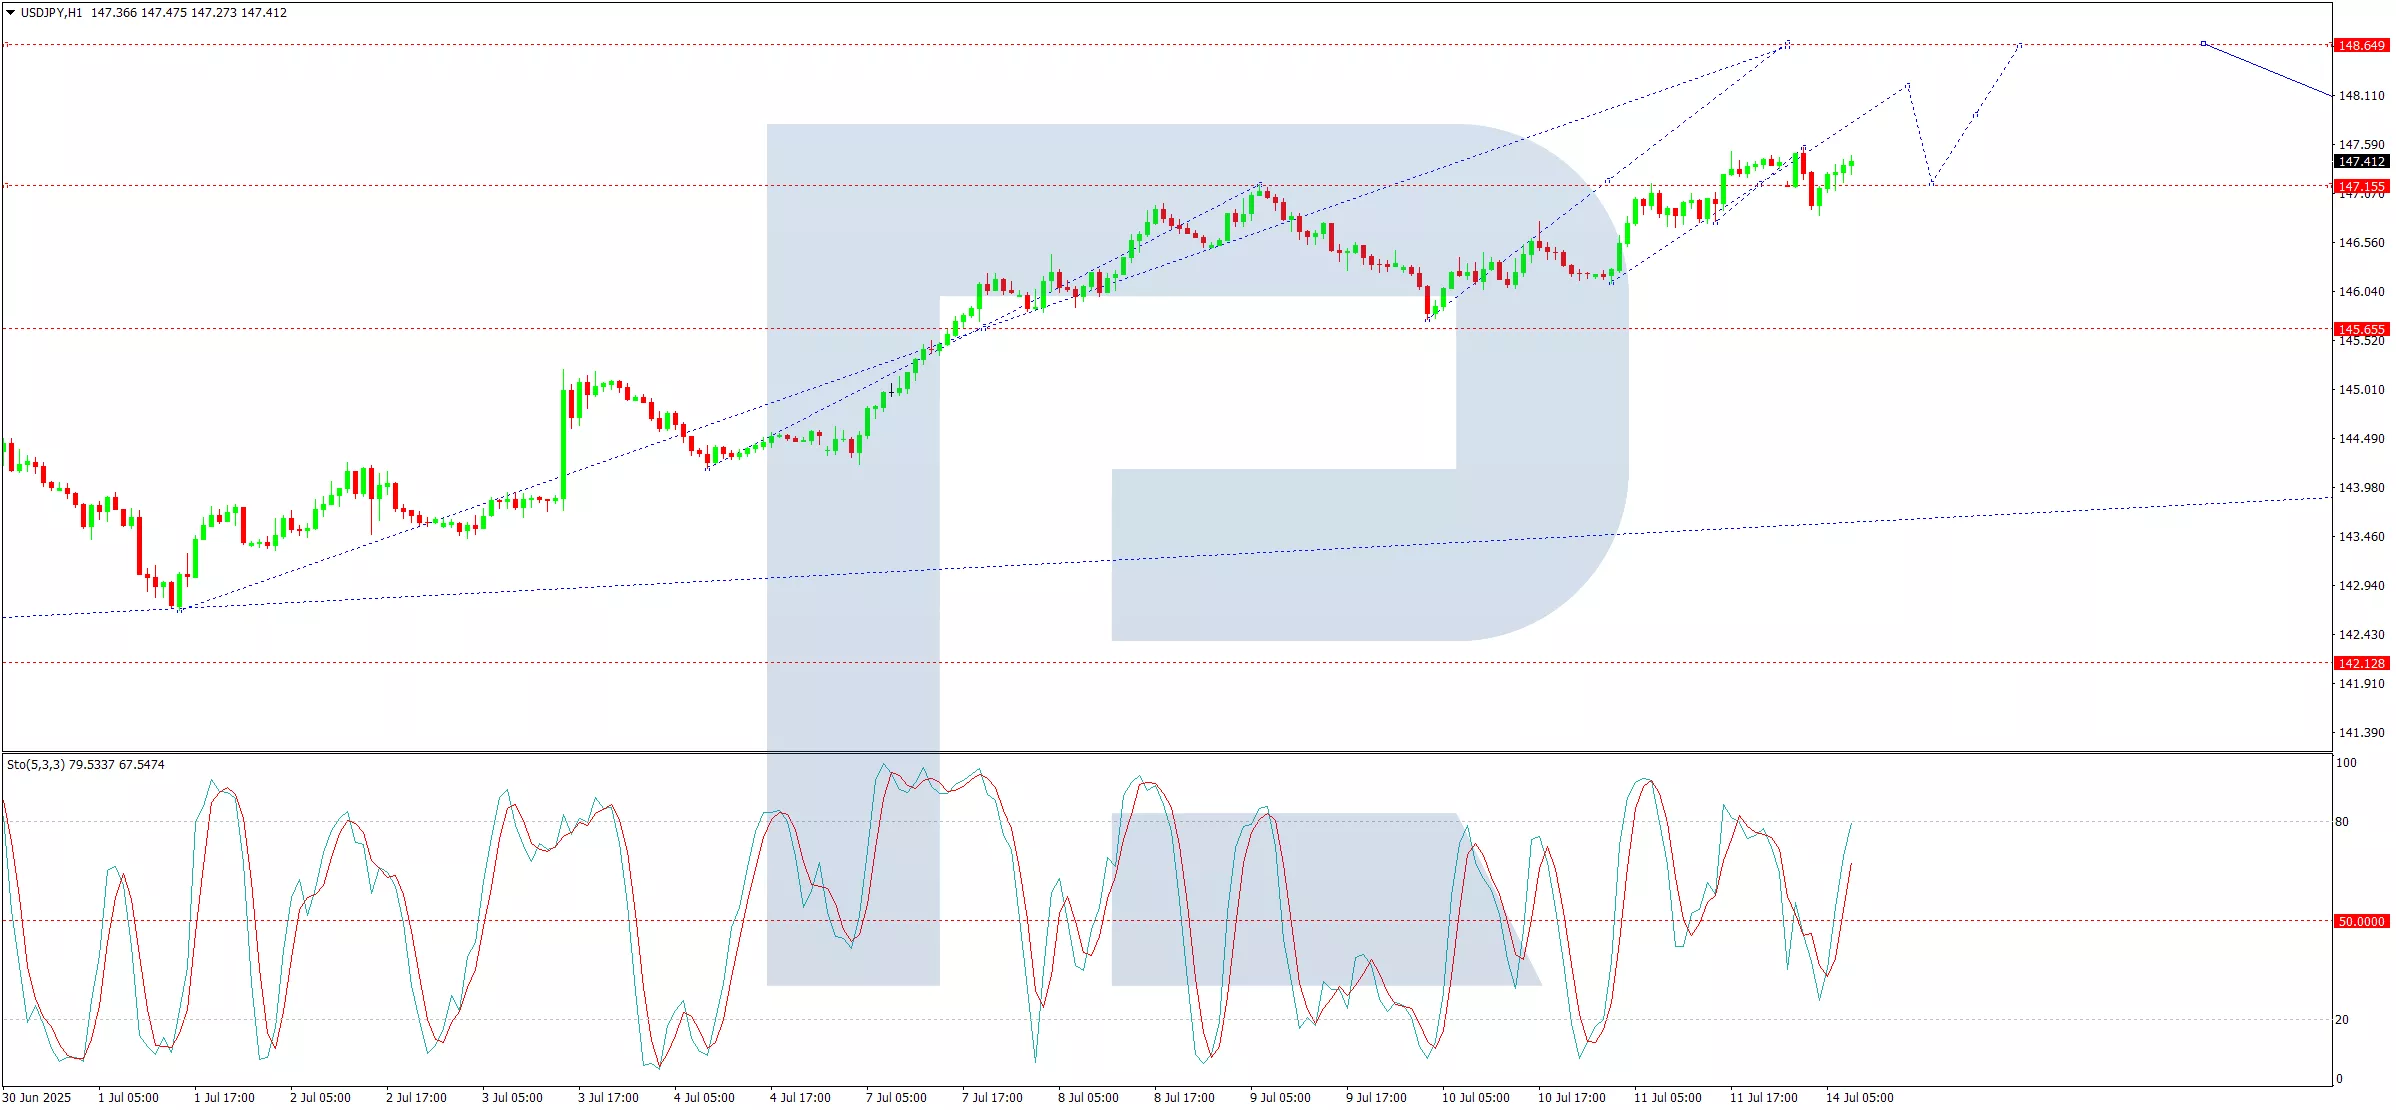Click the stochastic scale 80 level label
The height and width of the screenshot is (1110, 2396).
tap(2342, 822)
